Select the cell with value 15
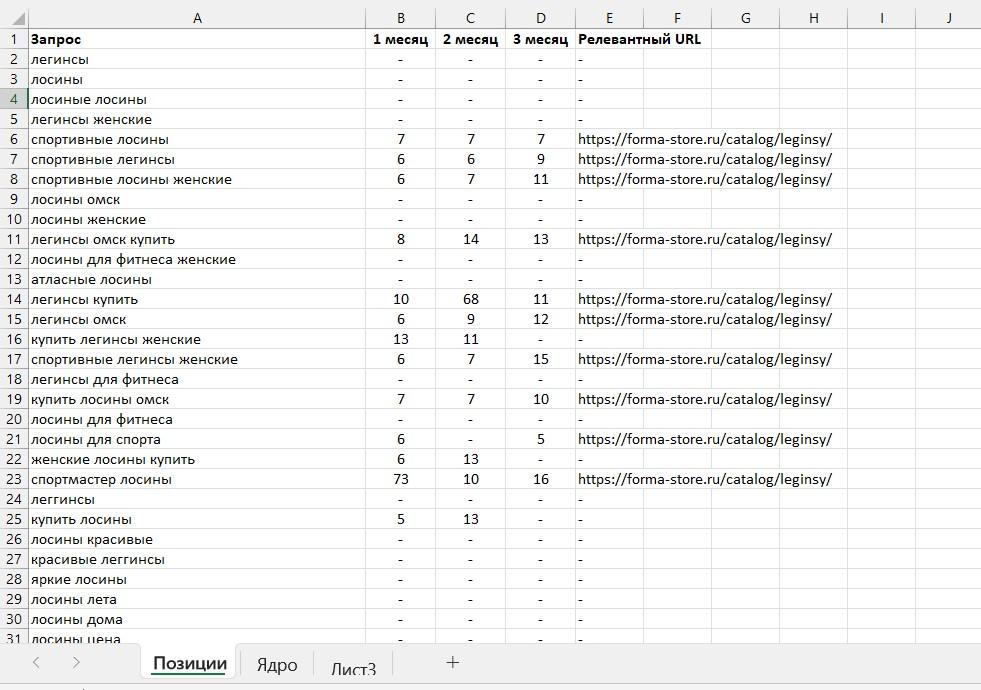Image resolution: width=981 pixels, height=690 pixels. tap(541, 359)
